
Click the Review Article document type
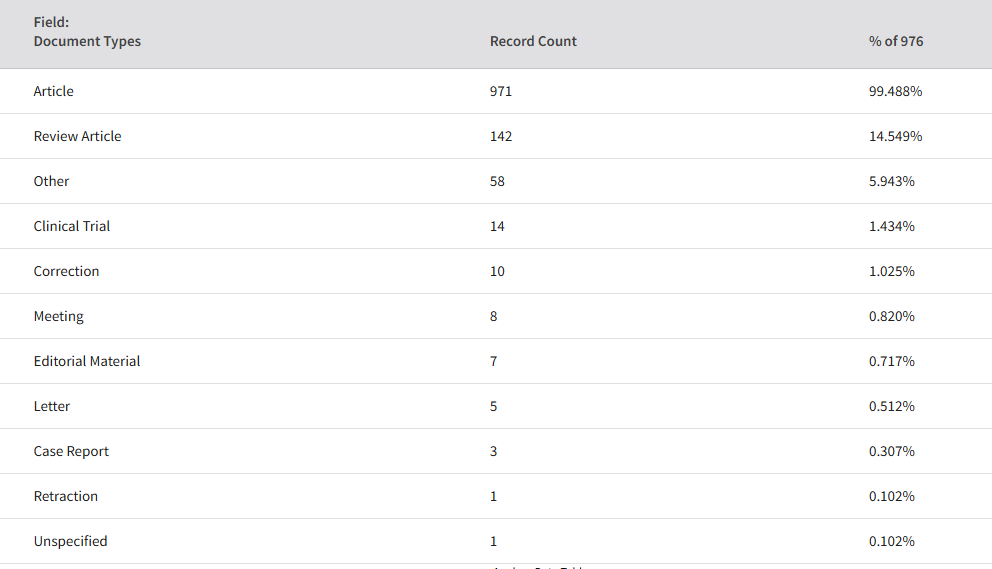(77, 136)
